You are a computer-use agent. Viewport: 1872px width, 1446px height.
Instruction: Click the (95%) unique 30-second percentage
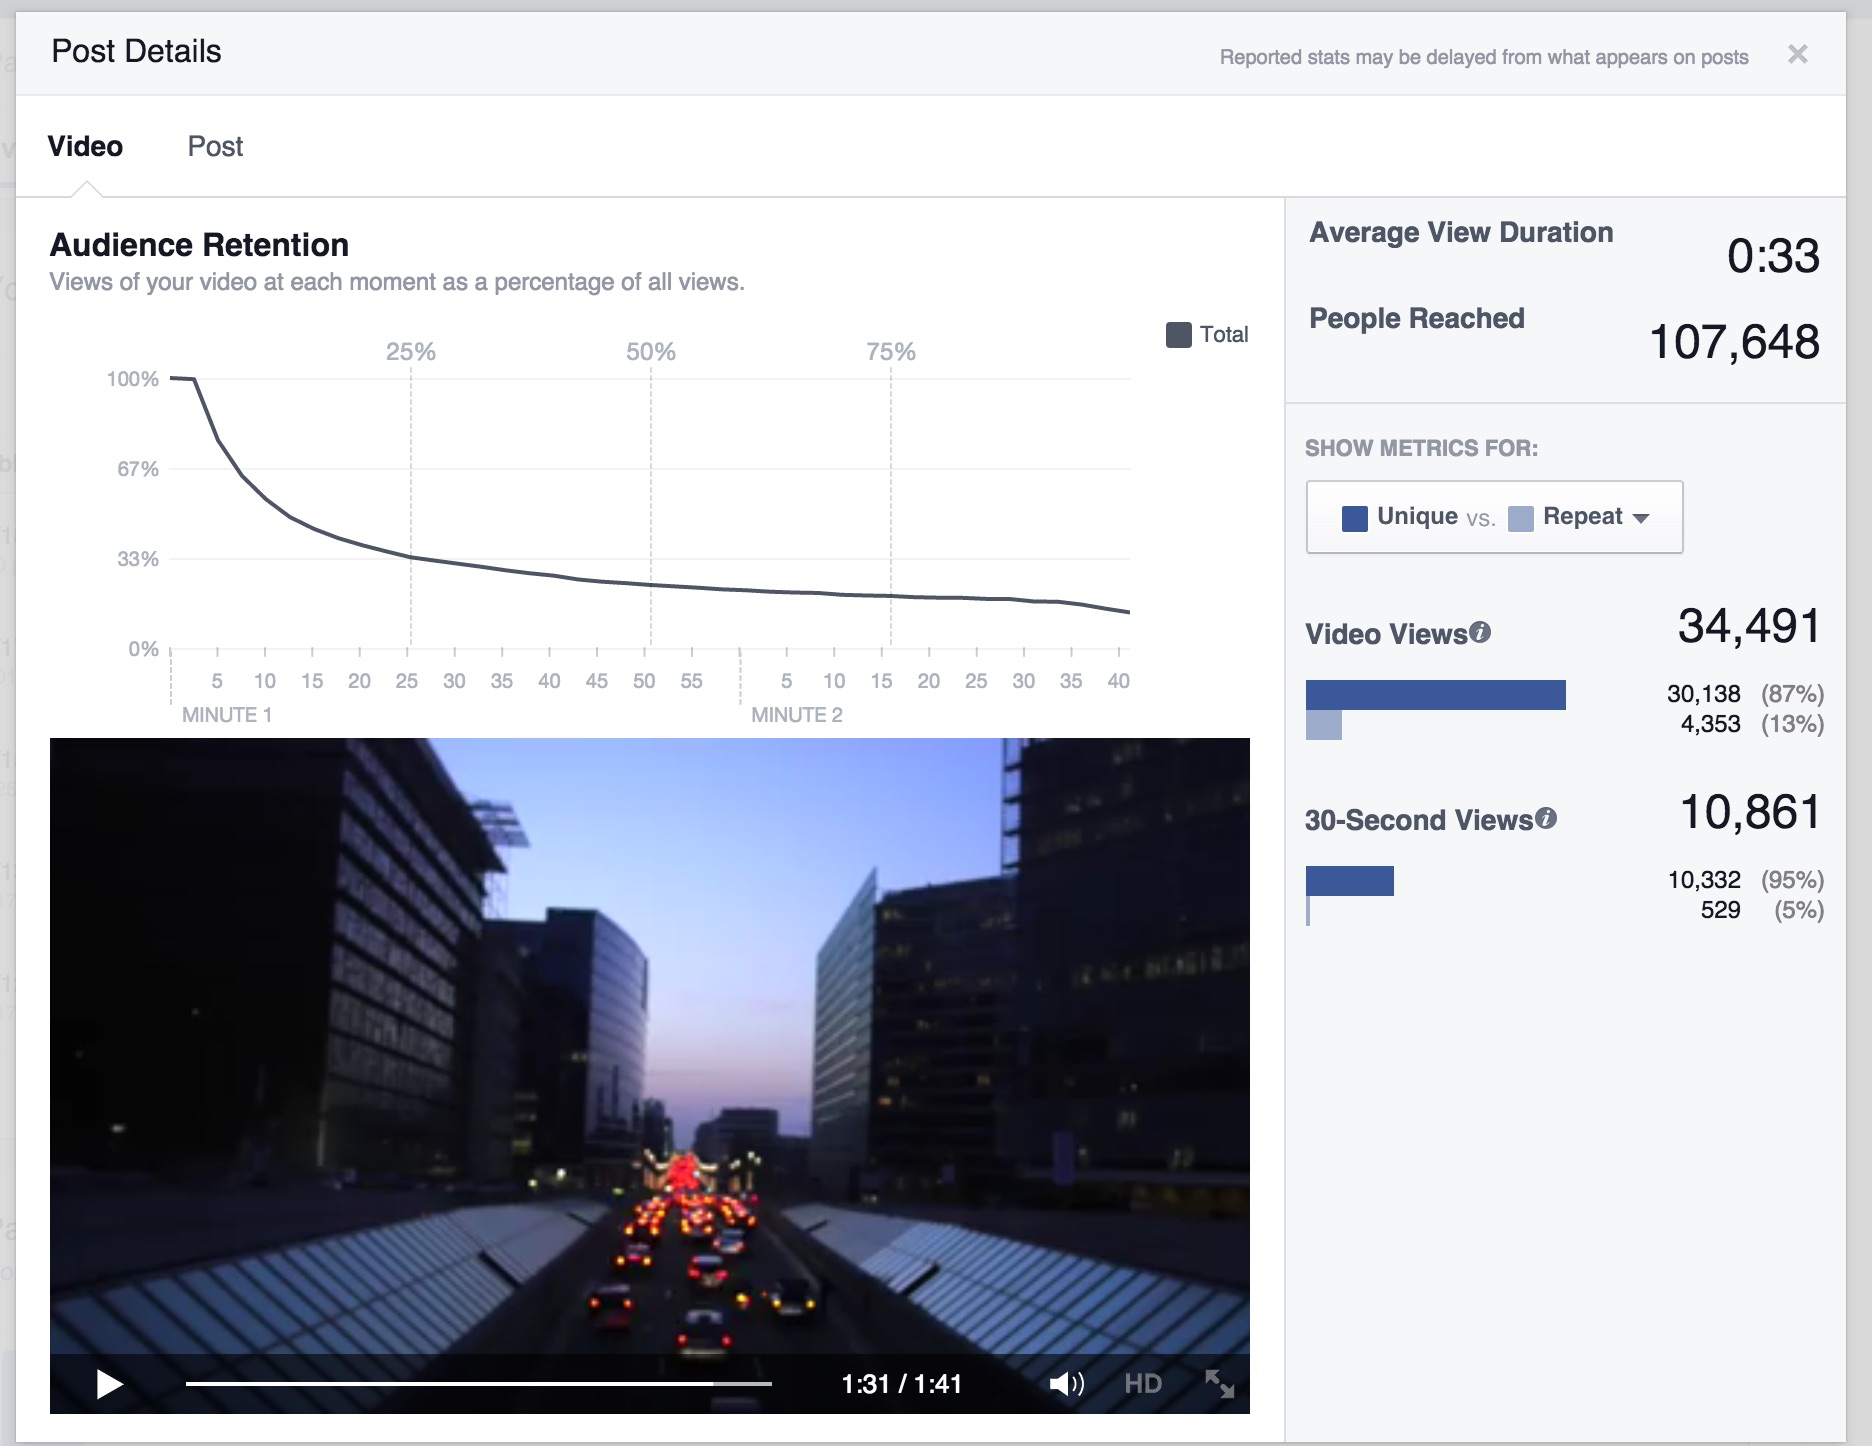(x=1792, y=880)
